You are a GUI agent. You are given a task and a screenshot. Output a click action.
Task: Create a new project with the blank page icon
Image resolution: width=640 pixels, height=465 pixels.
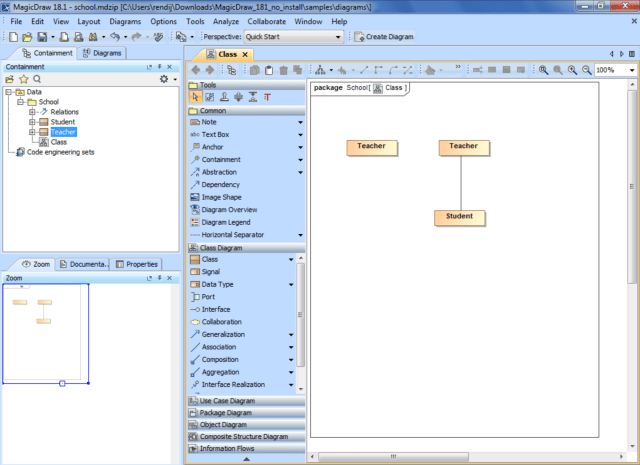coord(13,37)
